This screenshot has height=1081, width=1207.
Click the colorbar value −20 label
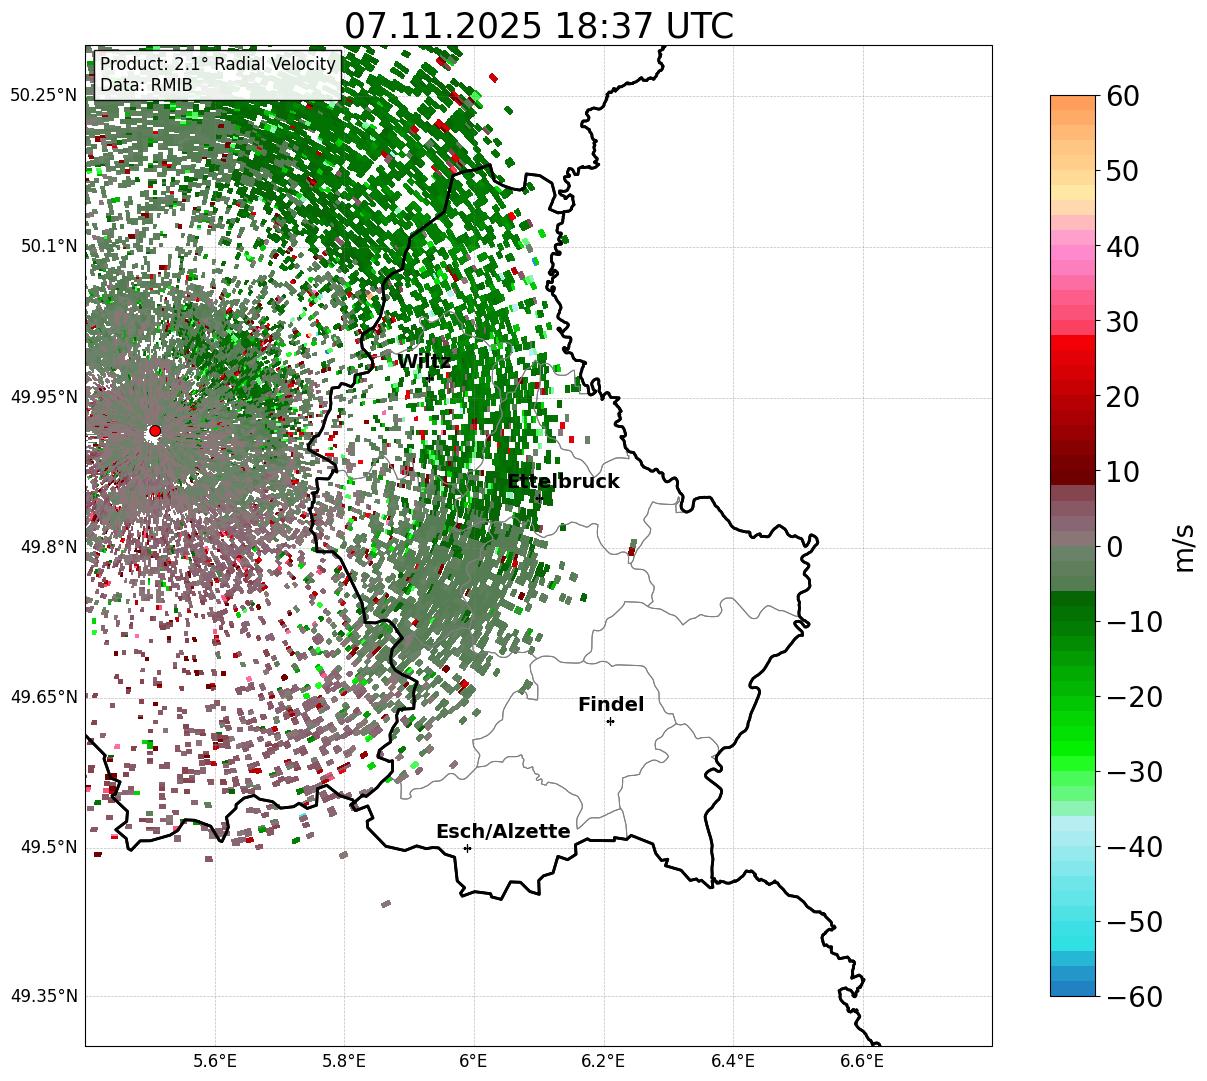[1134, 697]
